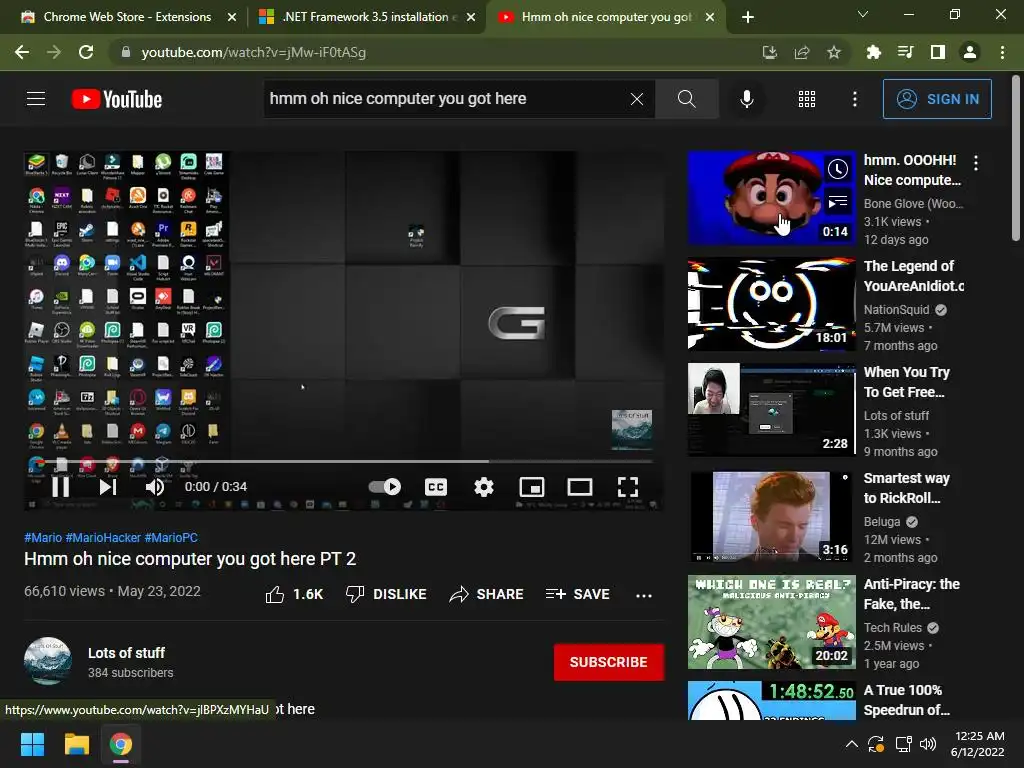Click the #MarioPC hashtag

[171, 537]
